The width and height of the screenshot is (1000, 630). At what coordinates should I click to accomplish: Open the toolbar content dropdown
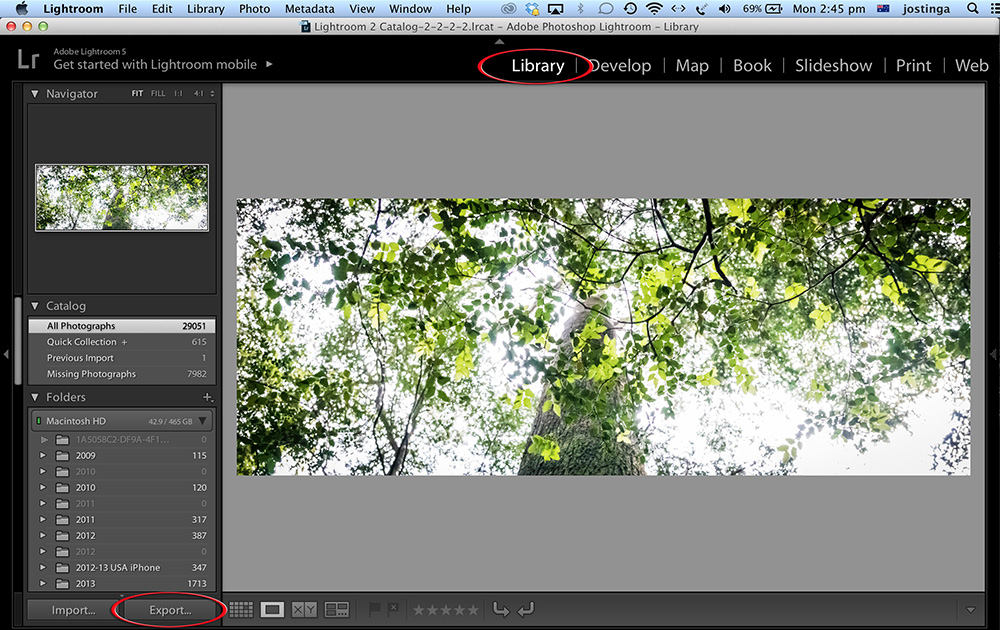click(969, 609)
